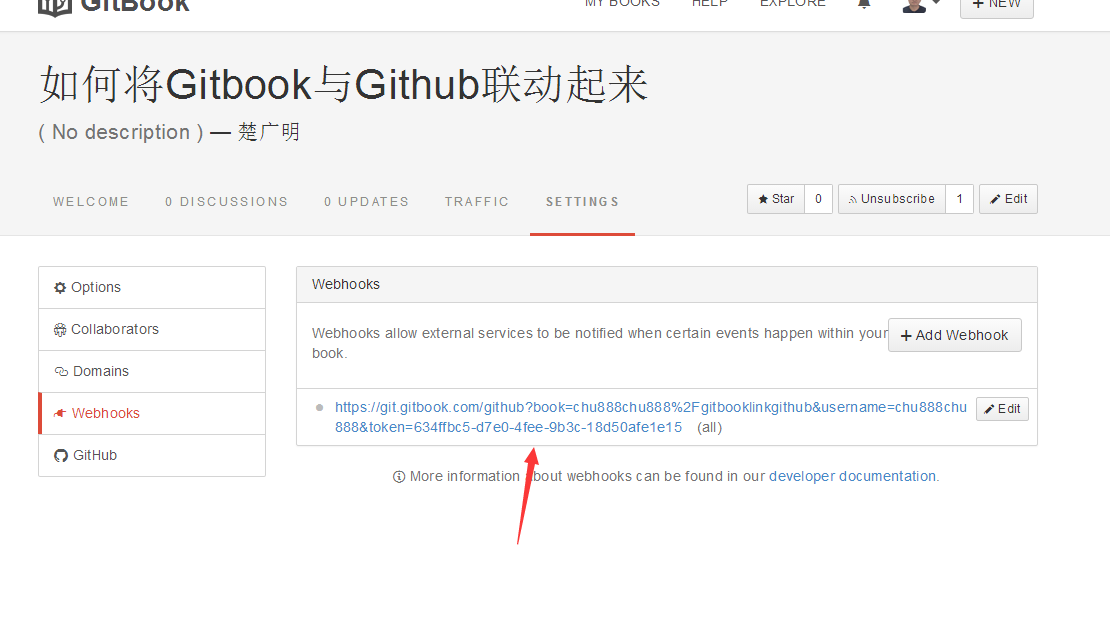
Task: Click the Webhooks sidebar icon
Action: pos(60,413)
